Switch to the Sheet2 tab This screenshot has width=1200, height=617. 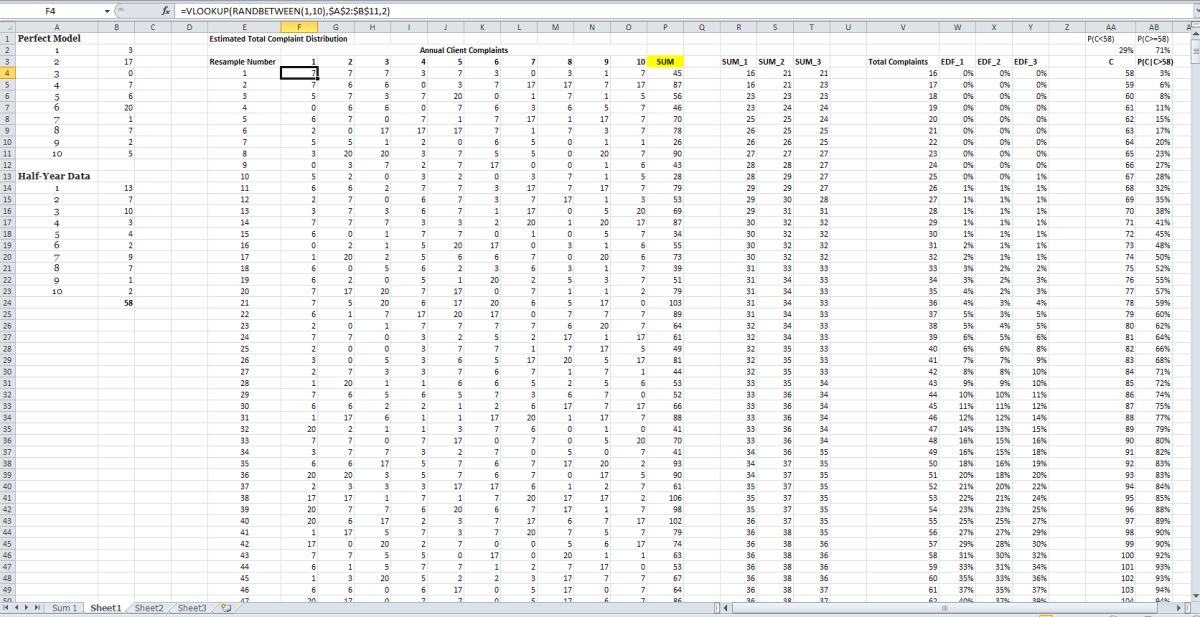point(148,608)
